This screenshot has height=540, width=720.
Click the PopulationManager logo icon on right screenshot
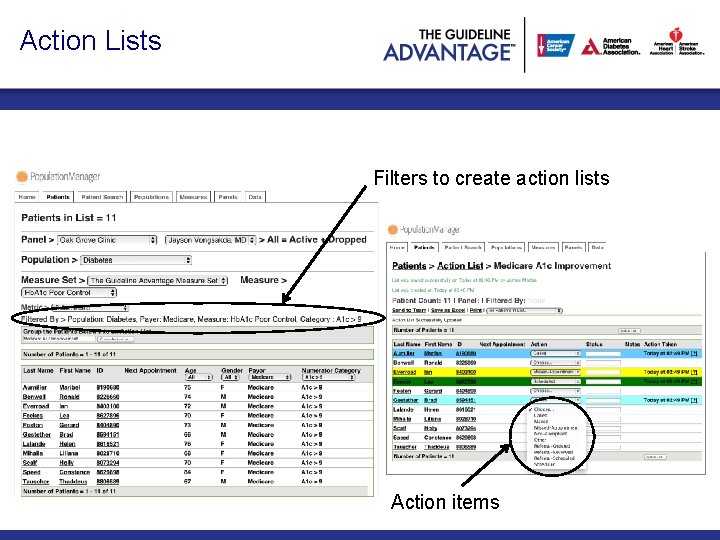pos(393,229)
